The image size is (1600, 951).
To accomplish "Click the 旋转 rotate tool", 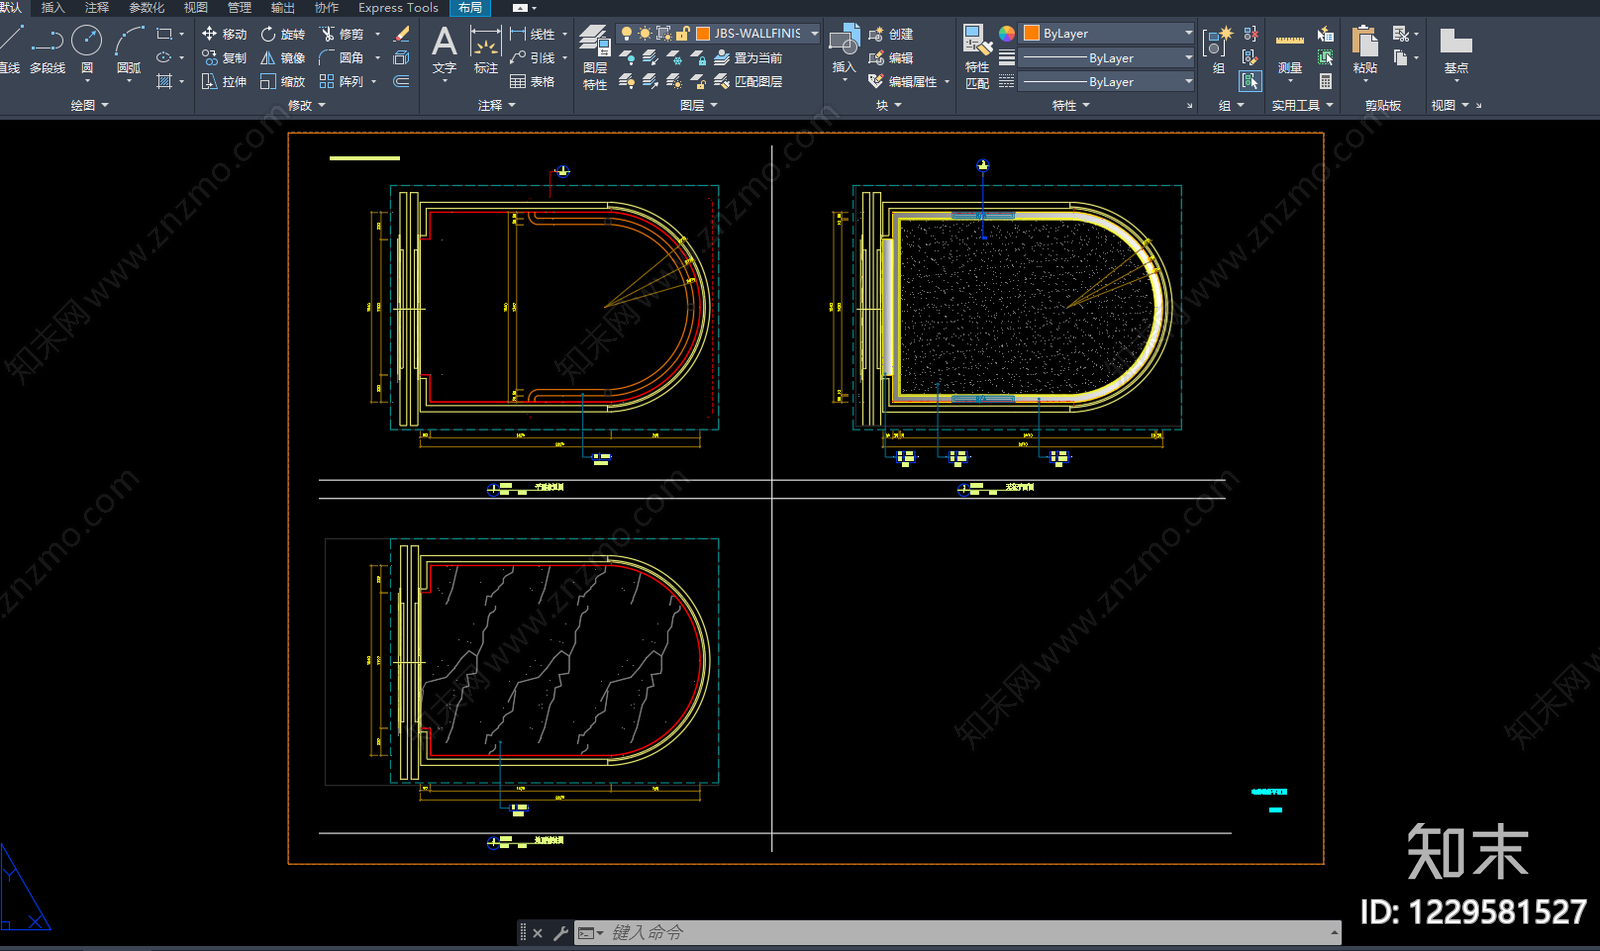I will point(283,34).
